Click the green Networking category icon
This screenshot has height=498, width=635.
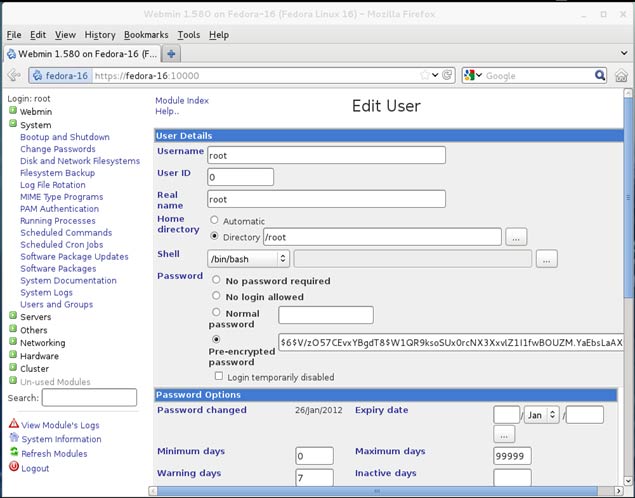click(13, 341)
